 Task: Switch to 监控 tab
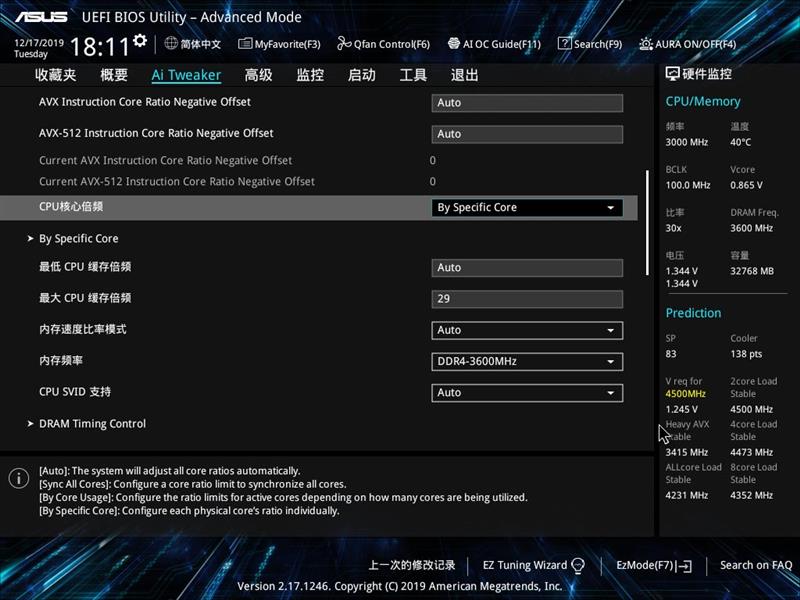(x=310, y=75)
